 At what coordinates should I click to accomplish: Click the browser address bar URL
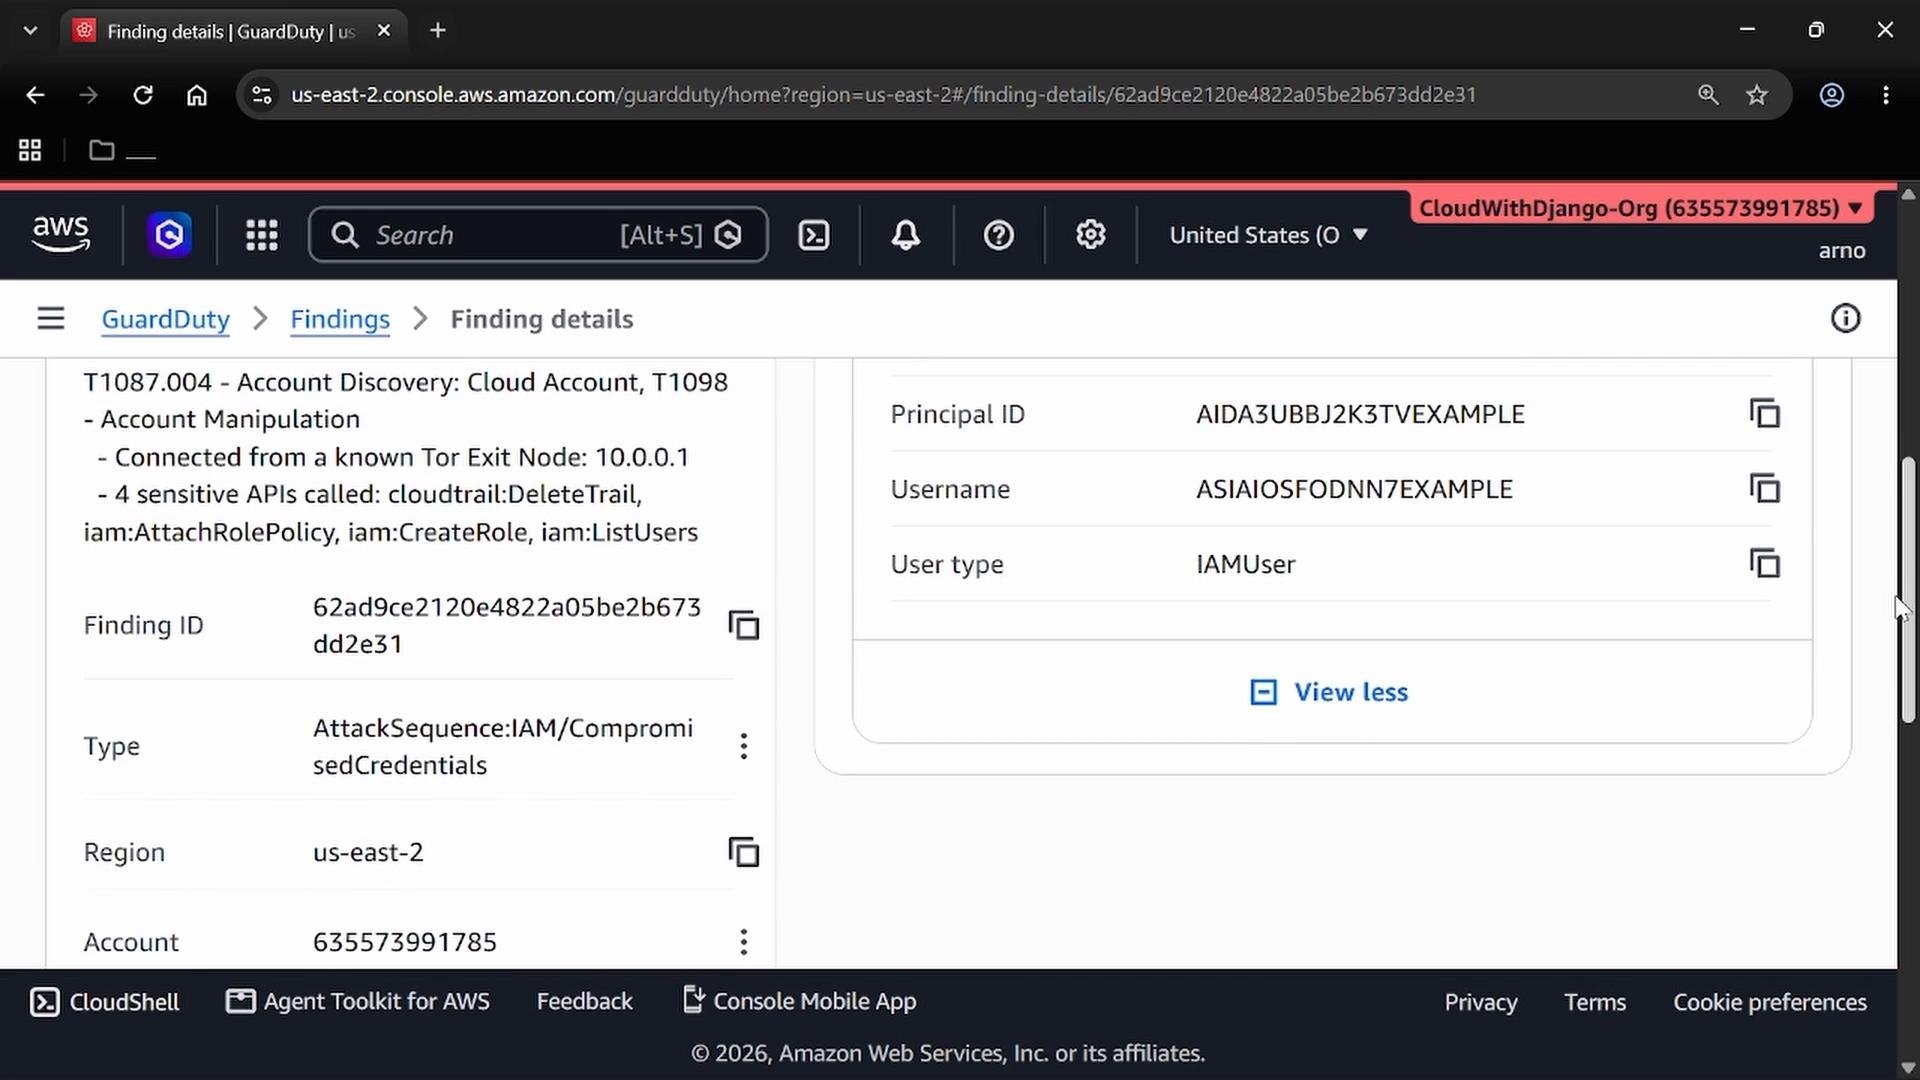(883, 95)
